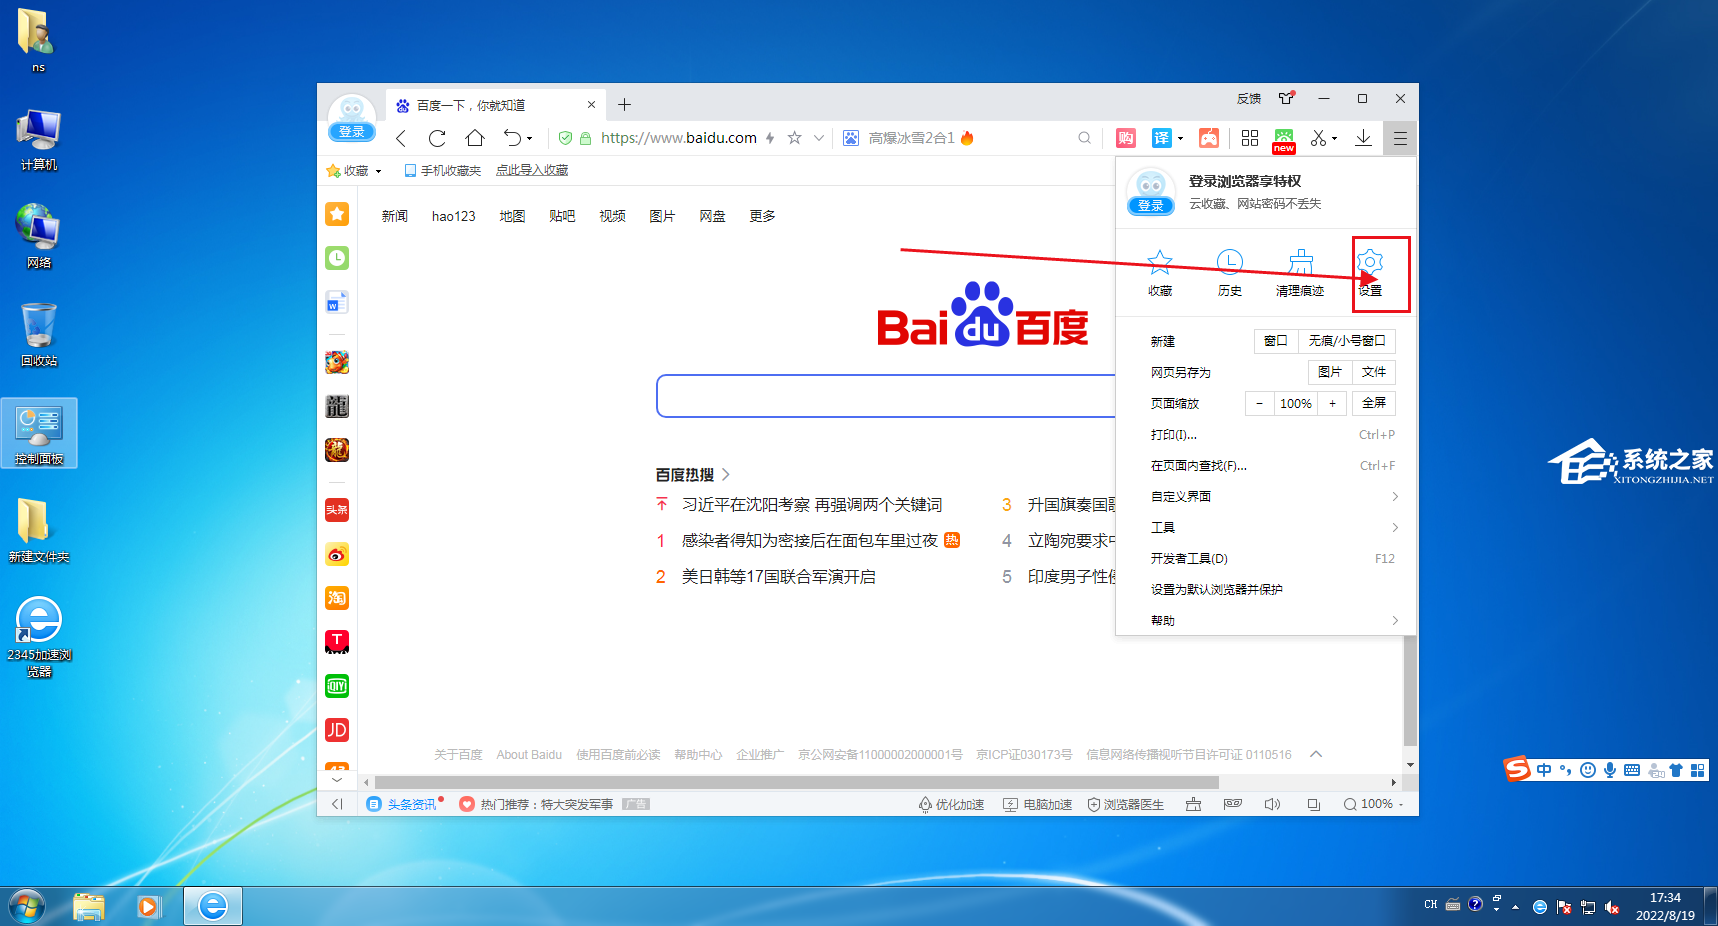
Task: Open the History (历史) clock icon
Action: (x=1230, y=263)
